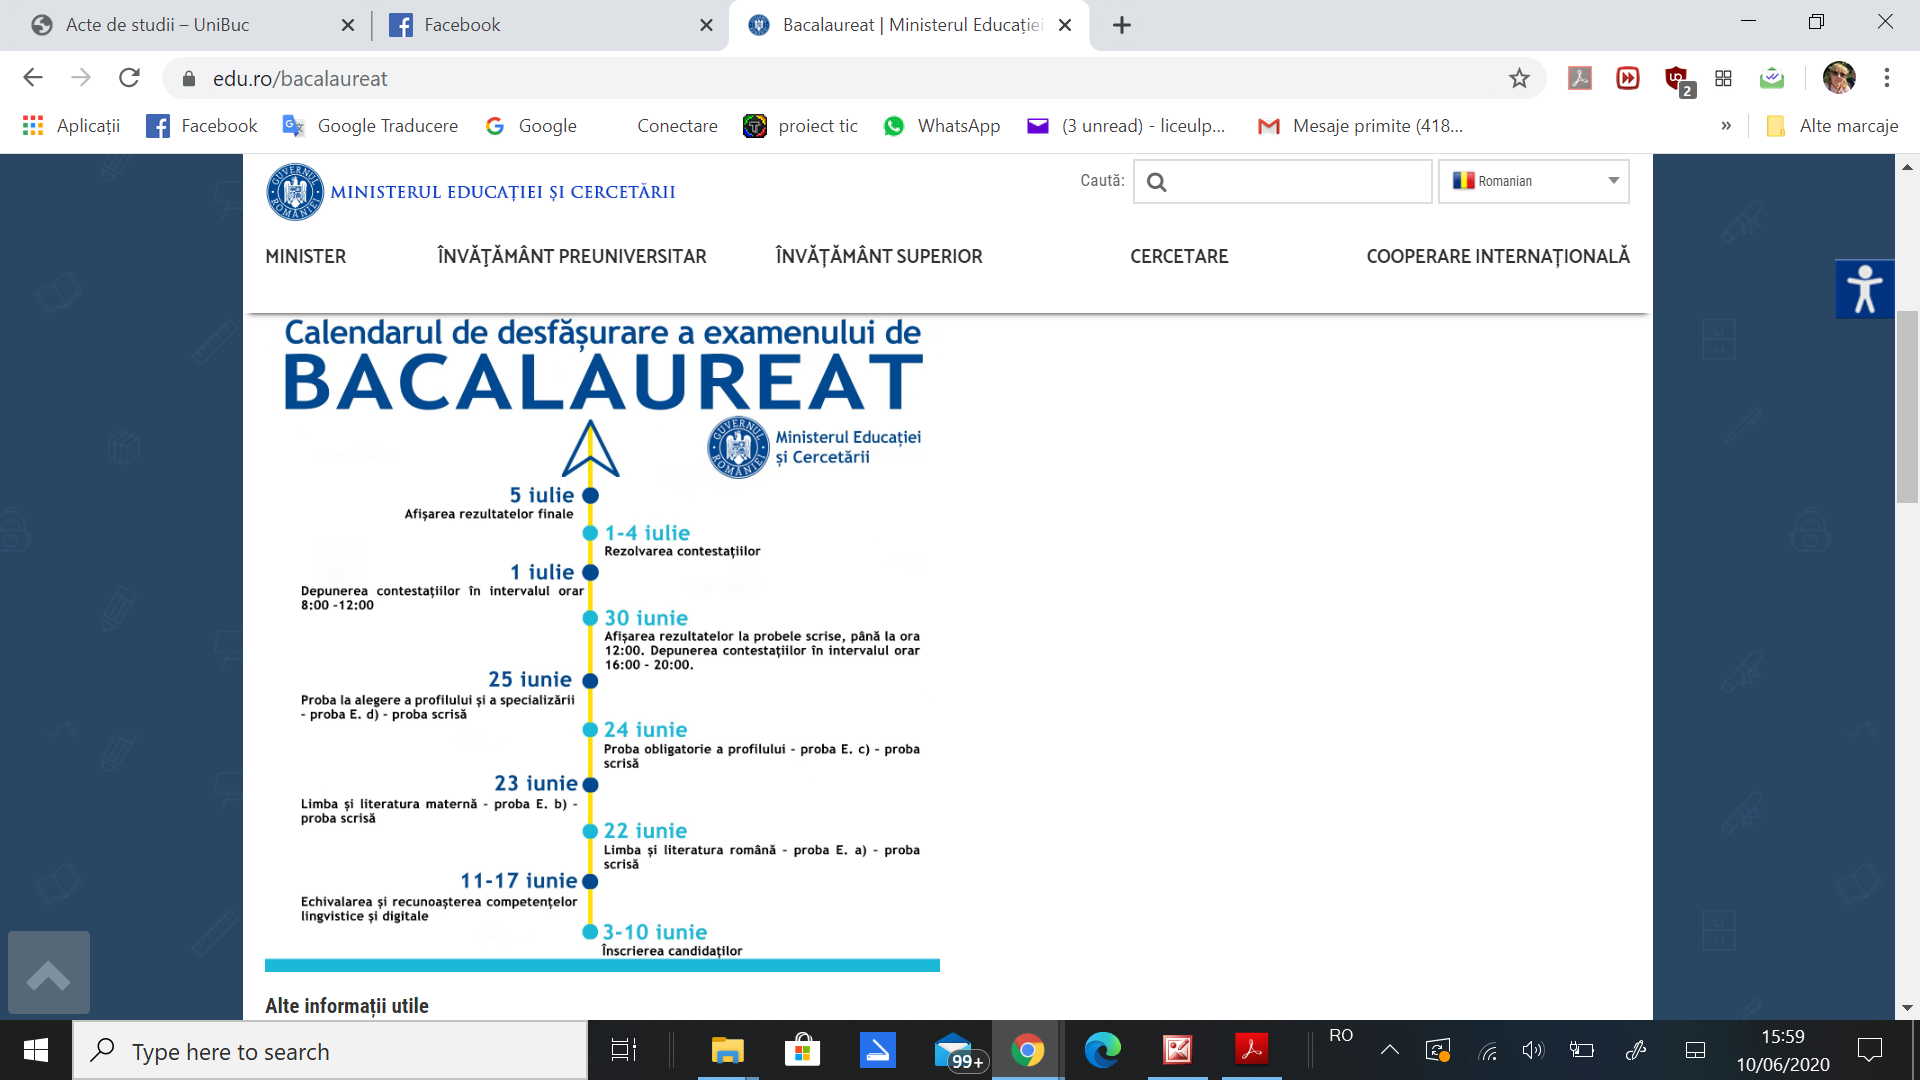Close the Facebook tab

(x=707, y=25)
